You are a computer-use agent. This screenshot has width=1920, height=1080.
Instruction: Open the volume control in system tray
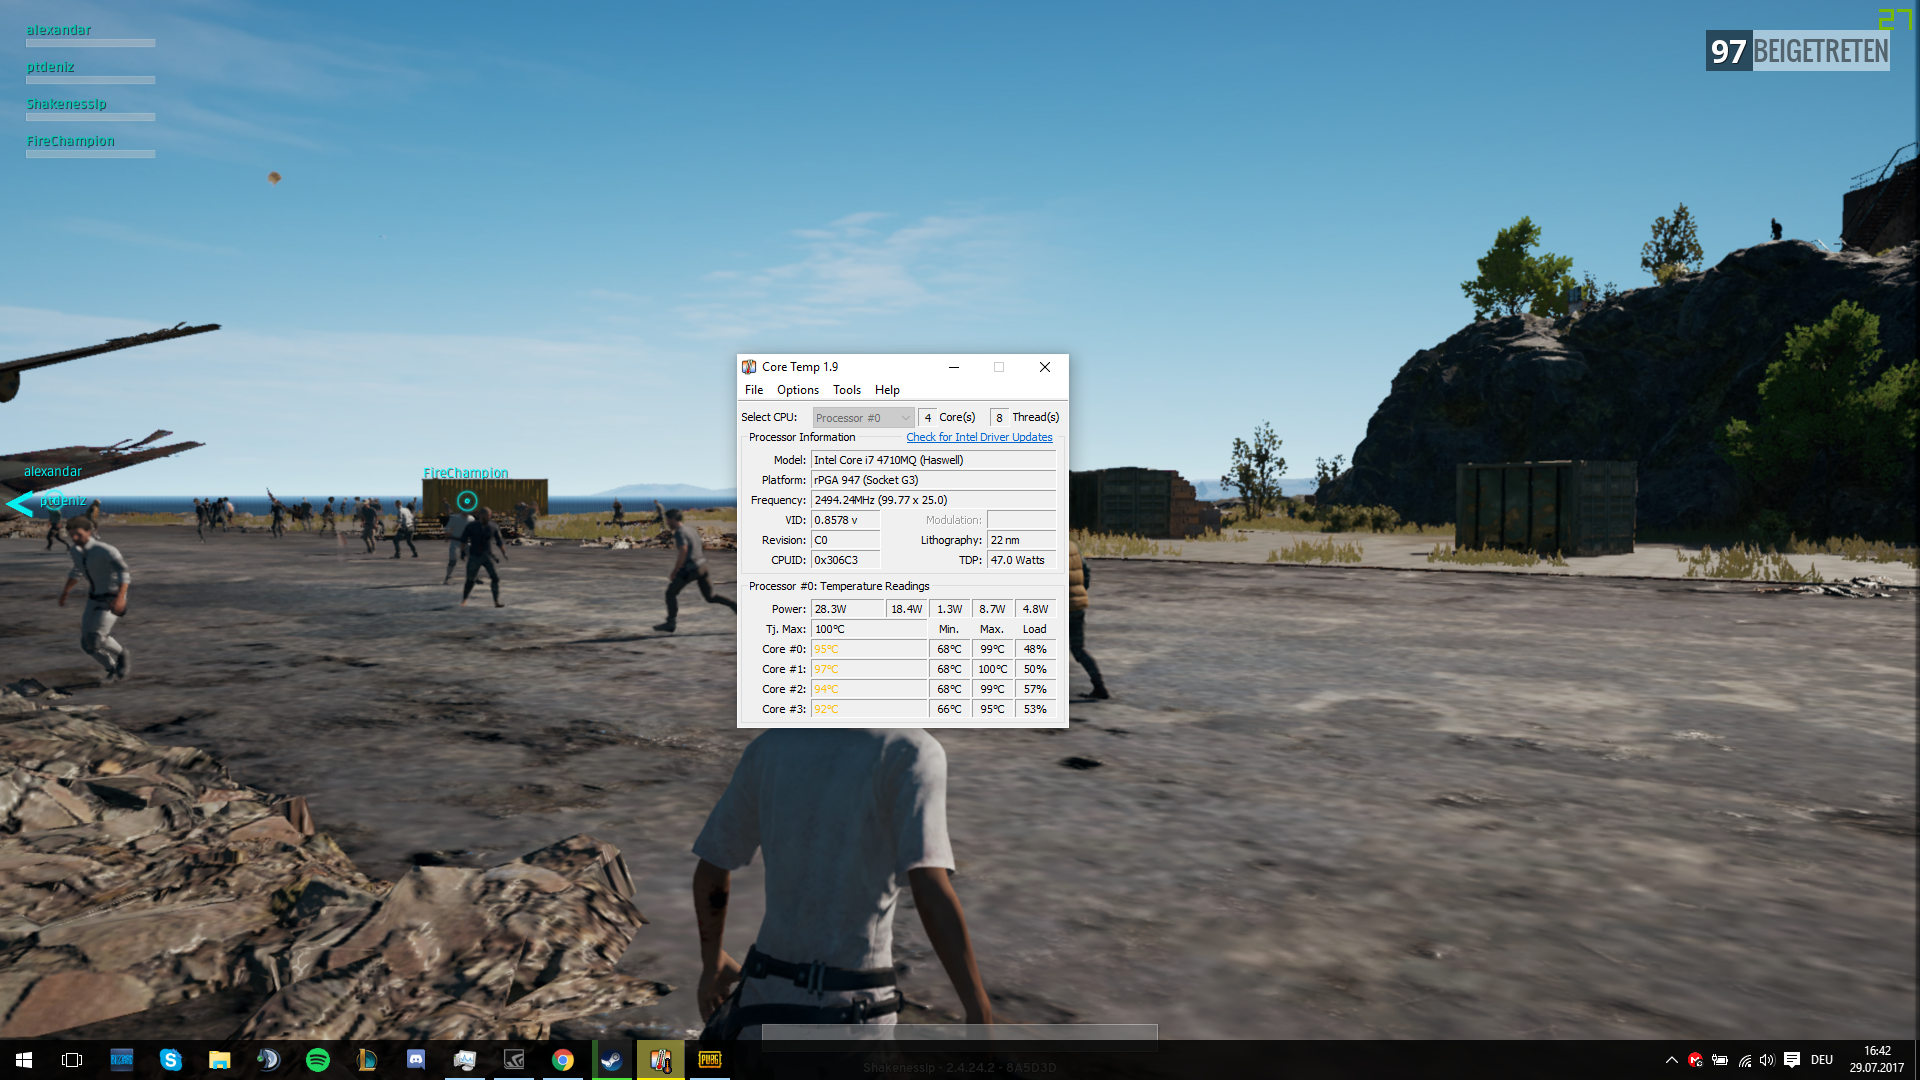pyautogui.click(x=1767, y=1060)
